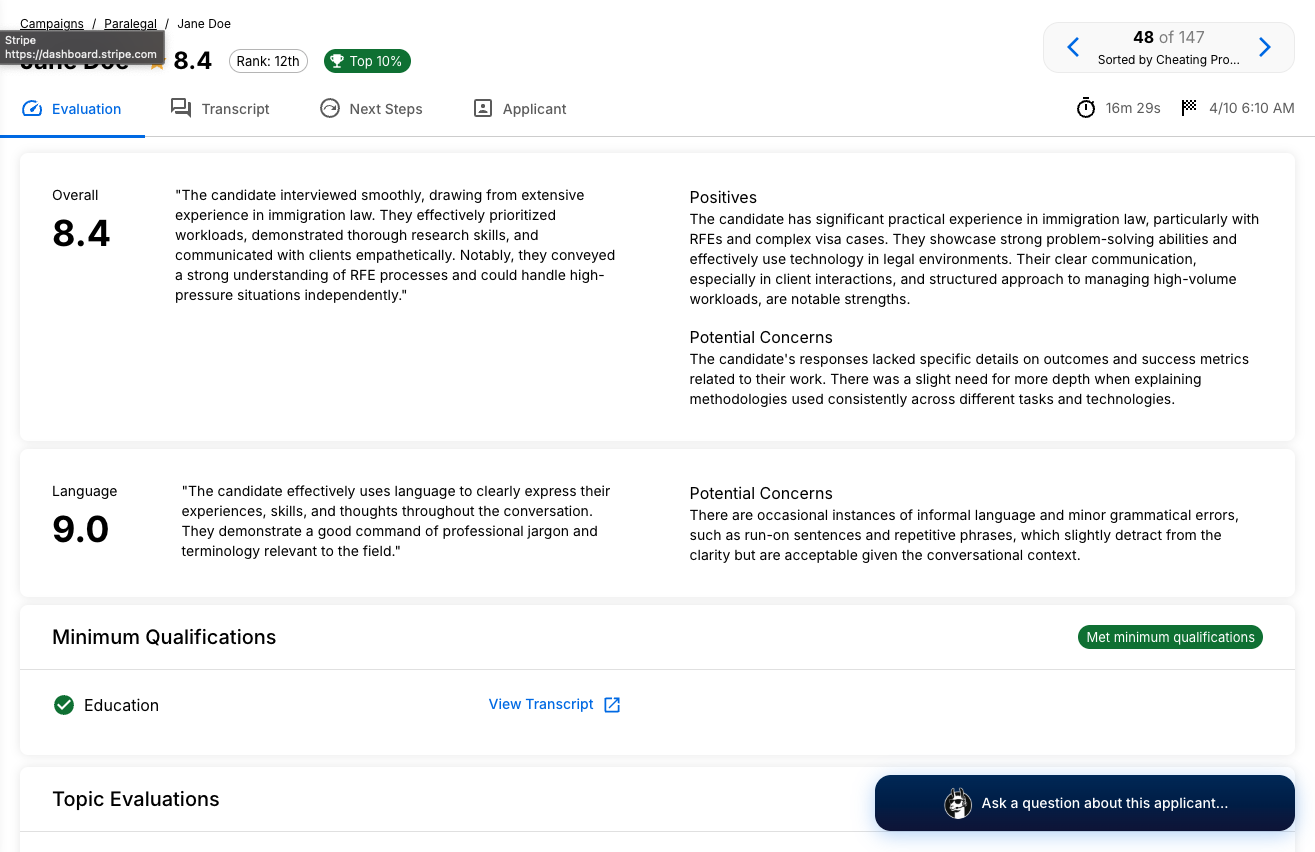Screen dimensions: 1315x852
Task: Go to next applicant with right chevron
Action: (x=1264, y=47)
